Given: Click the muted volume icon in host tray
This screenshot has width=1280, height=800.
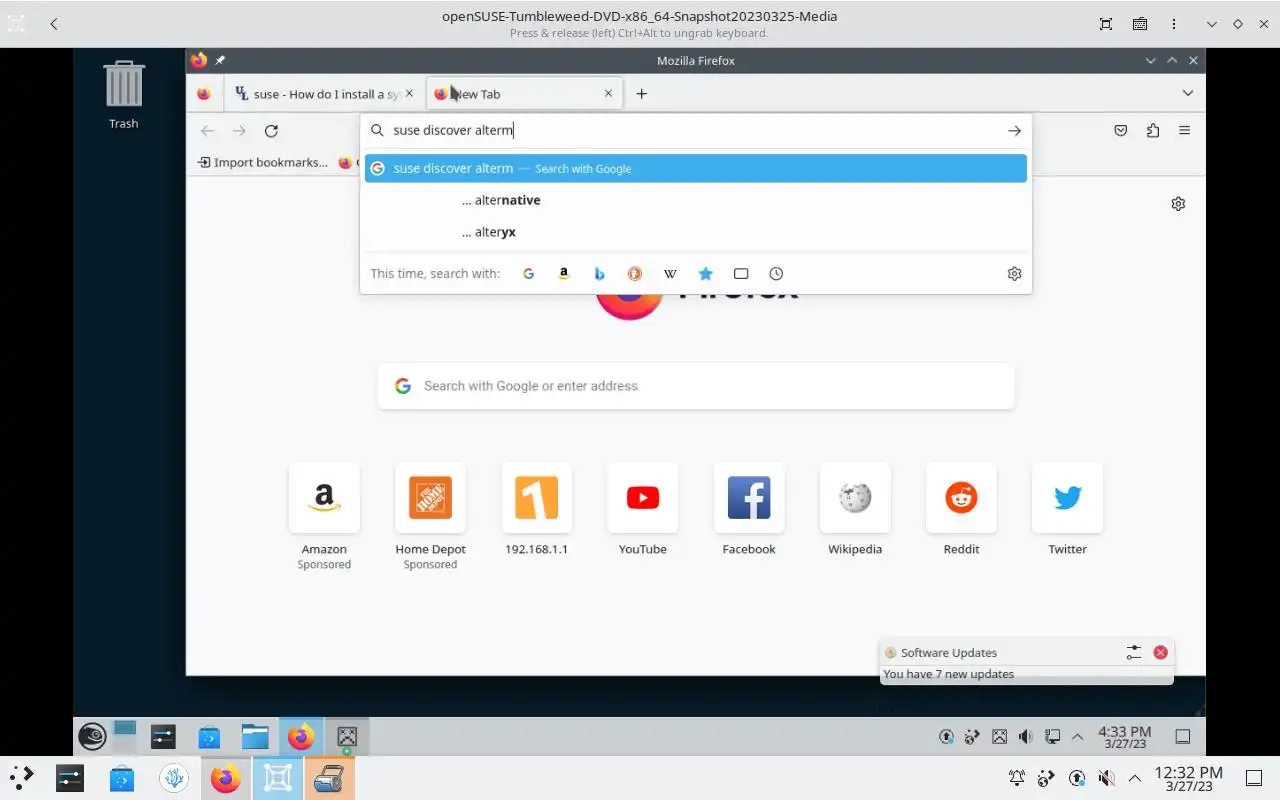Looking at the screenshot, I should (1106, 778).
